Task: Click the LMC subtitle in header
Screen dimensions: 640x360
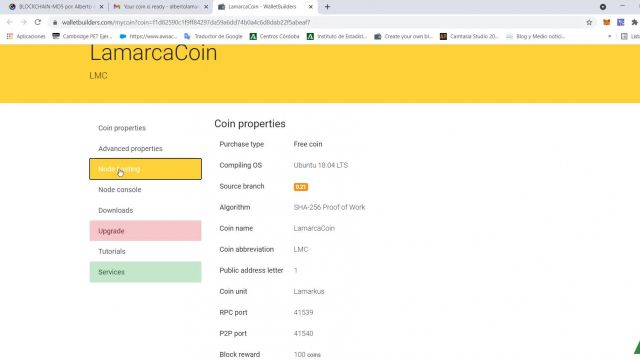Action: point(98,76)
